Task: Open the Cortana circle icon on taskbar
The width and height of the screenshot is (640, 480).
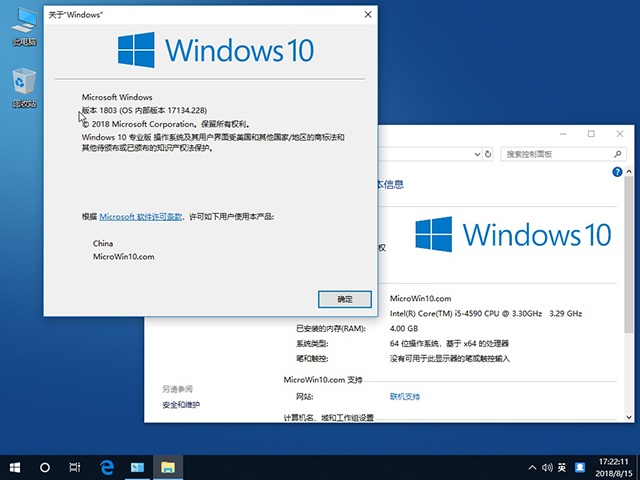Action: click(45, 467)
